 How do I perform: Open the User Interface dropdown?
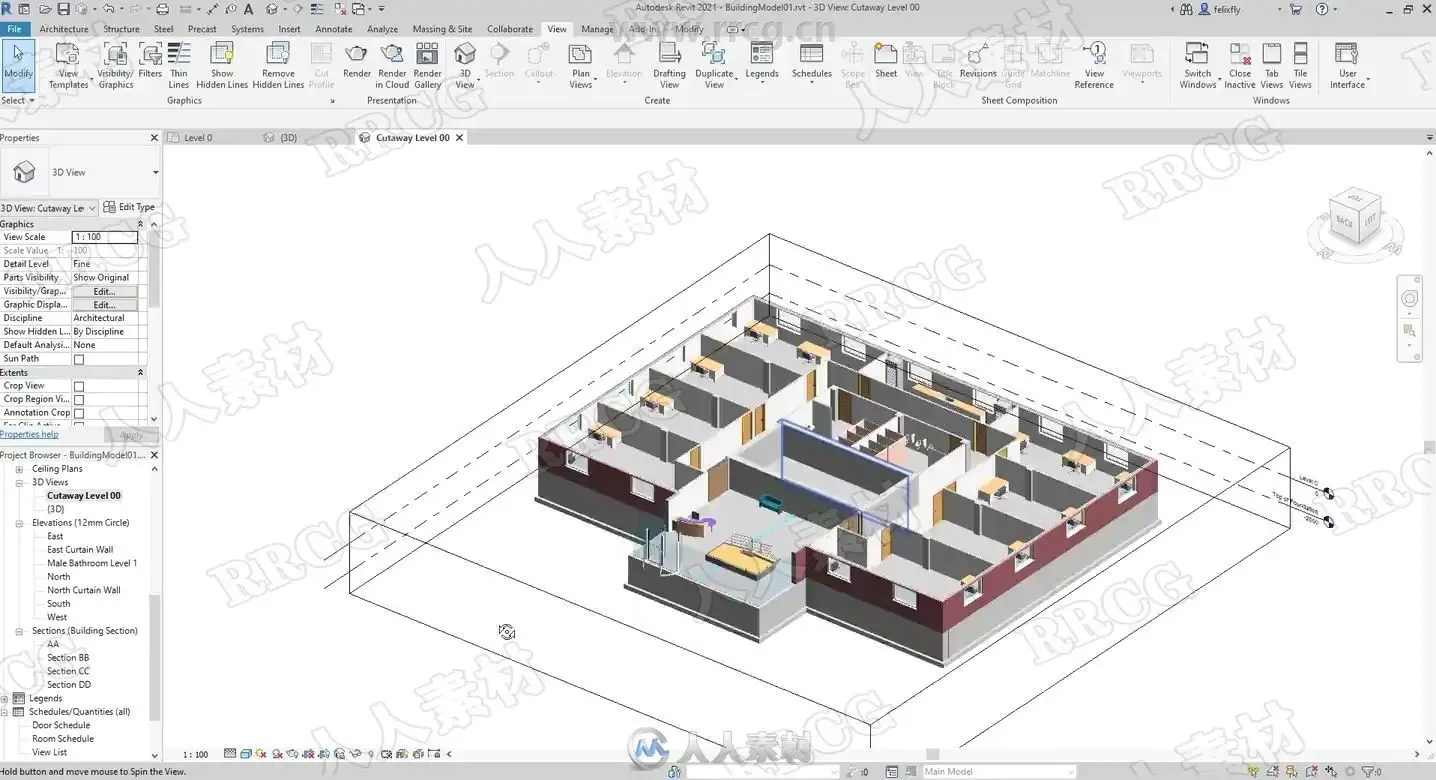point(1348,66)
